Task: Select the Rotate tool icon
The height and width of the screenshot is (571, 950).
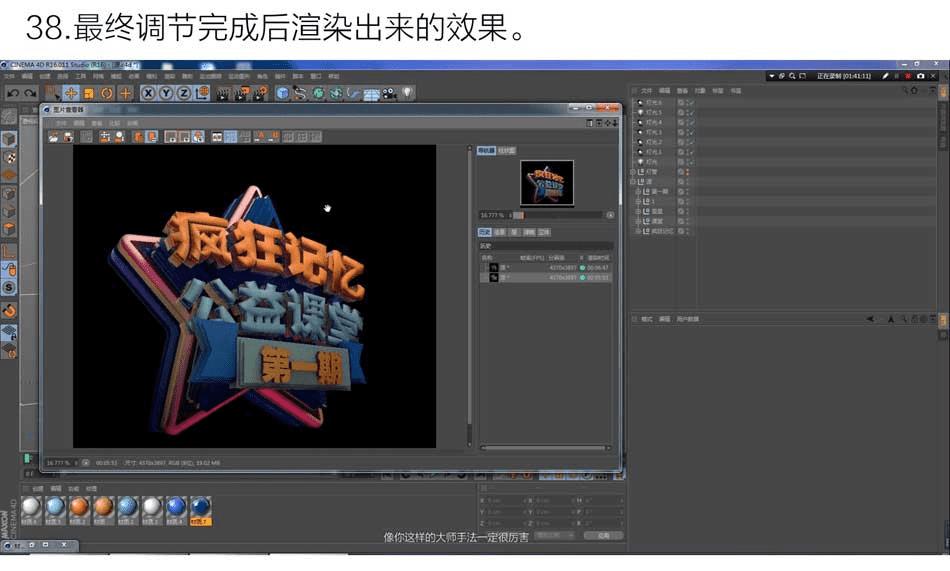Action: (x=107, y=93)
